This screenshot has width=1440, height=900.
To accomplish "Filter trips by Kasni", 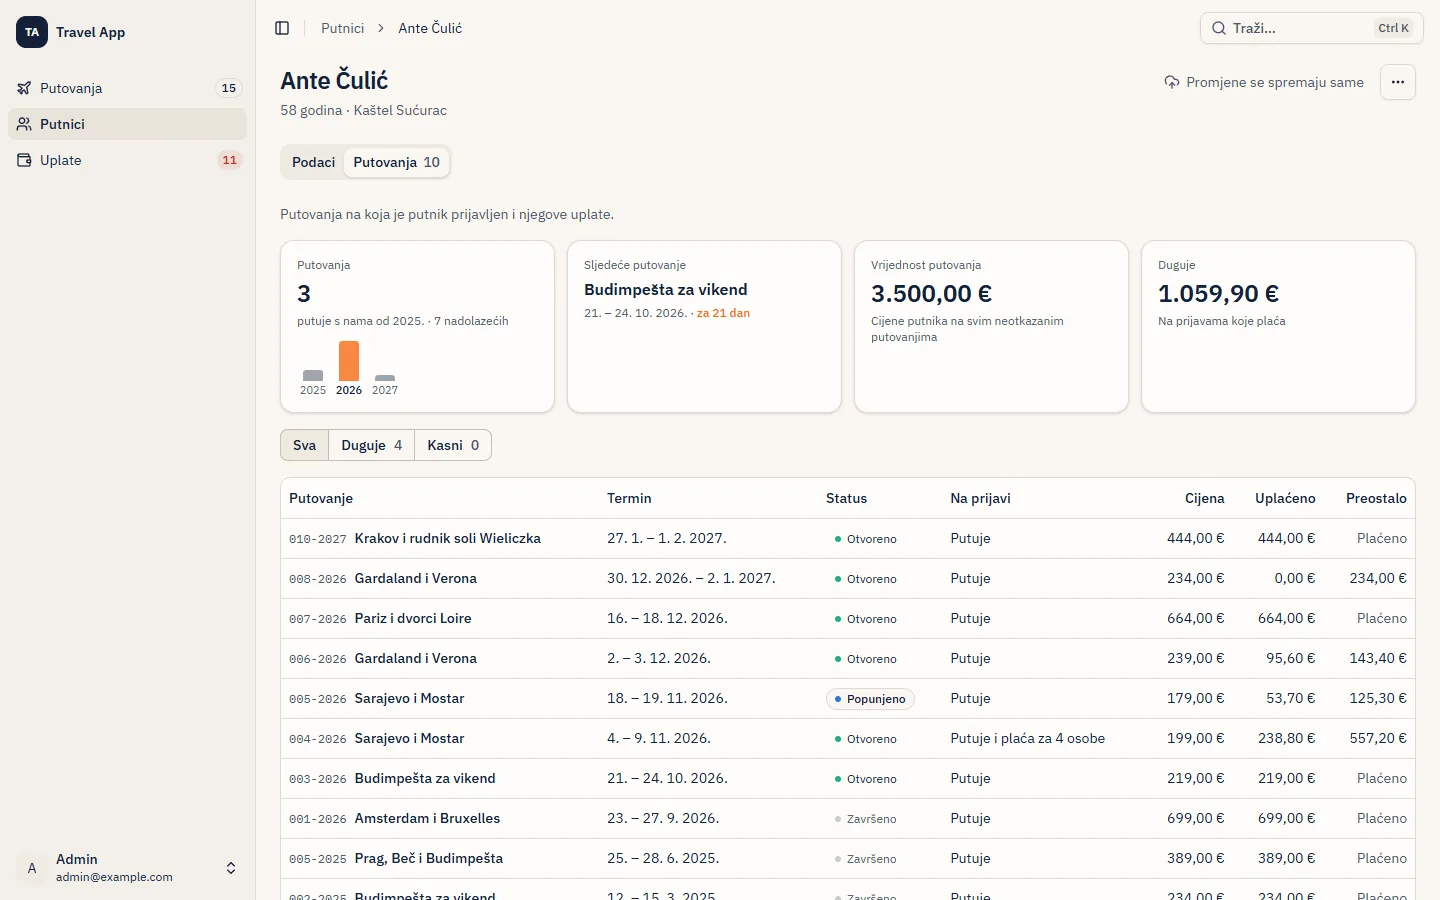I will pos(453,445).
